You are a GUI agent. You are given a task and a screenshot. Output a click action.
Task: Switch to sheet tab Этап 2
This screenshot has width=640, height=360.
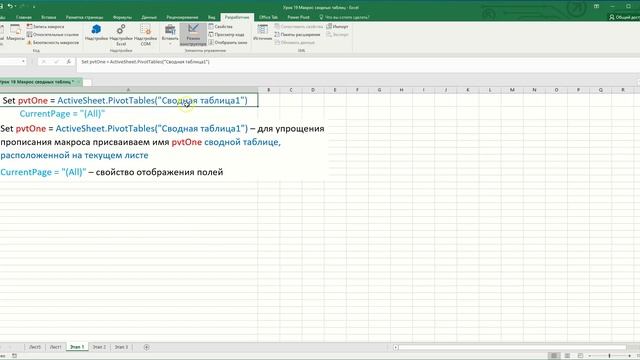pyautogui.click(x=99, y=347)
